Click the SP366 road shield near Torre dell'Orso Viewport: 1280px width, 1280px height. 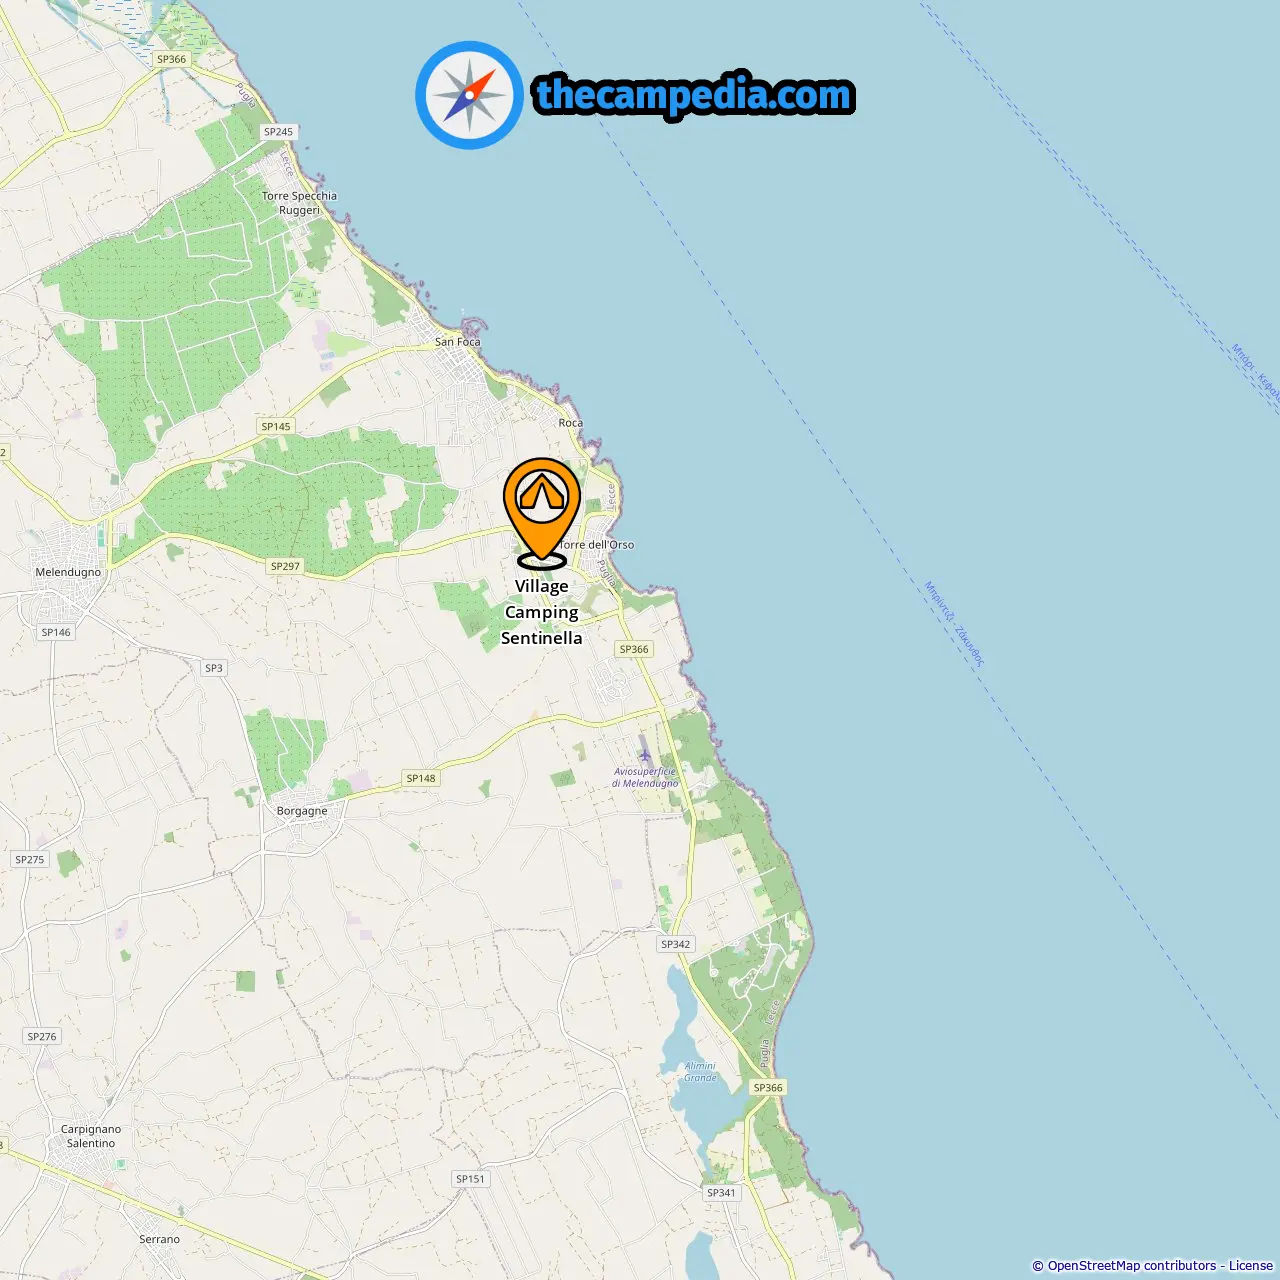(634, 649)
